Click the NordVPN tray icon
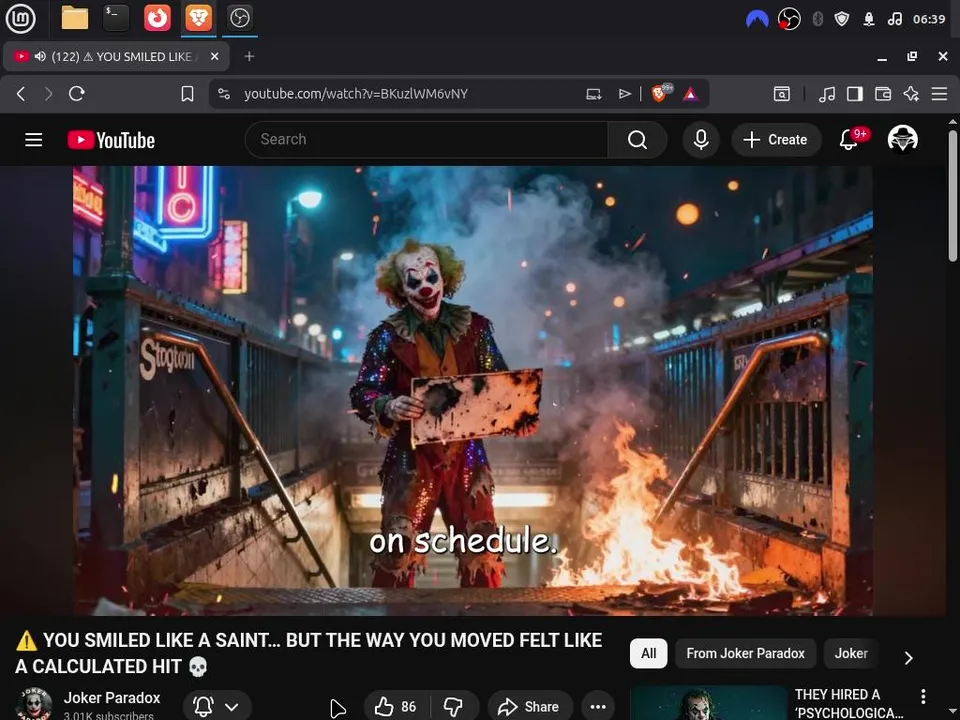 [x=757, y=20]
